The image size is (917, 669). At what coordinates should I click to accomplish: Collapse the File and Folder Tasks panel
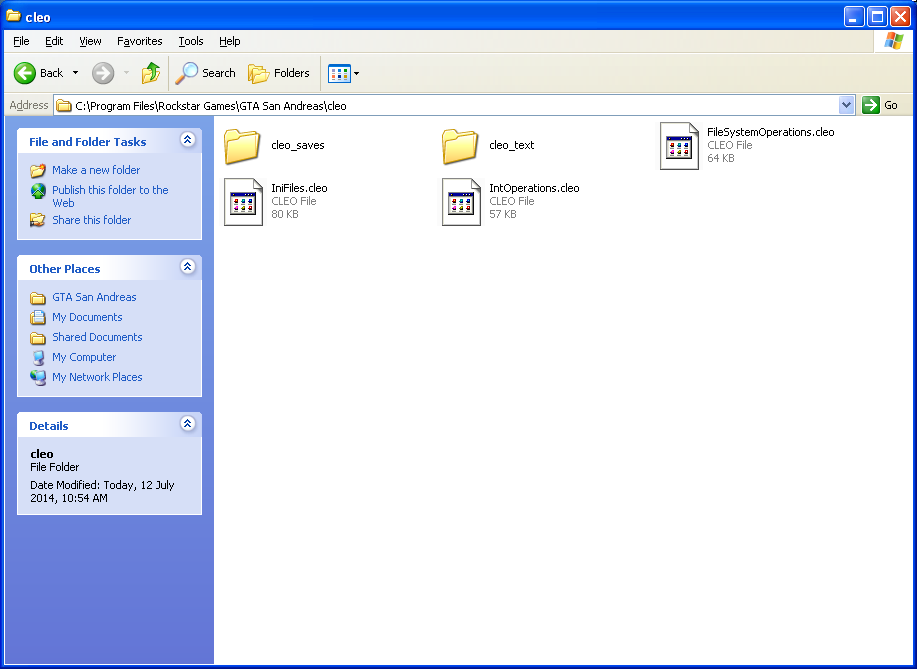(x=188, y=140)
